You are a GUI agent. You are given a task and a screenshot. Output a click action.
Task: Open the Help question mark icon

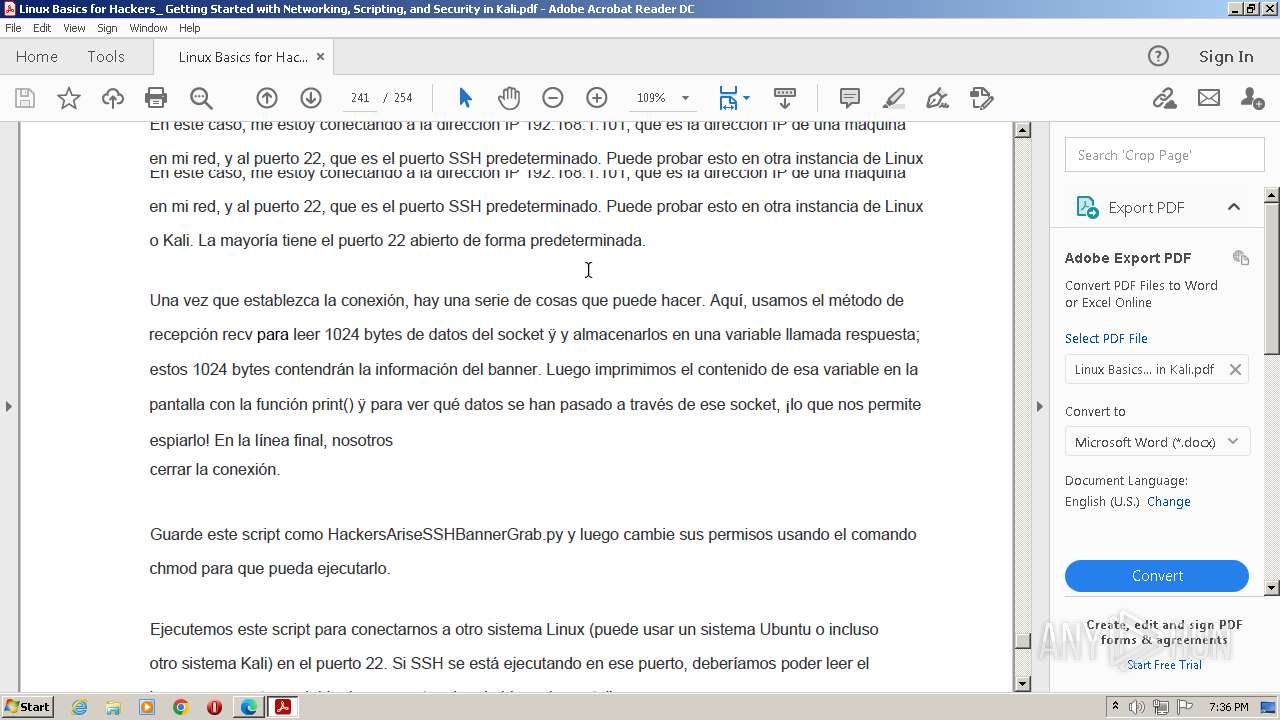(1158, 57)
